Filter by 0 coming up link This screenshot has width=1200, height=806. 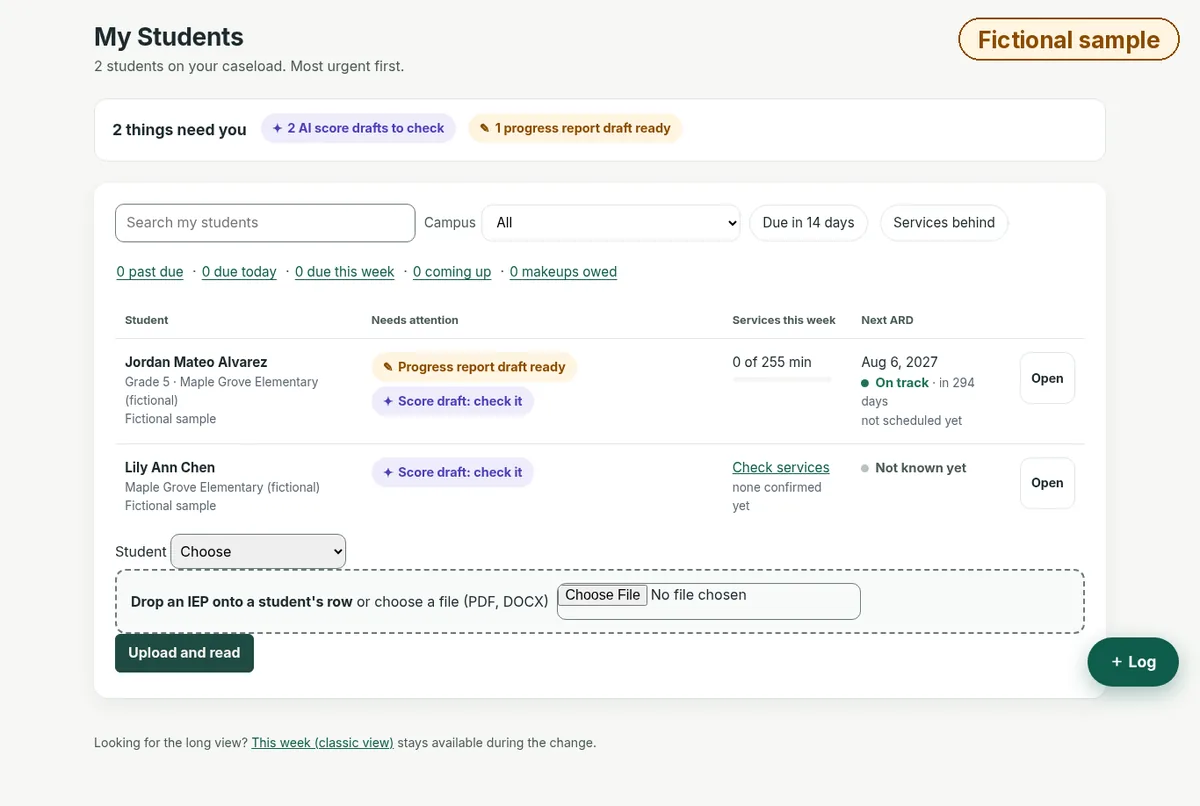tap(452, 272)
